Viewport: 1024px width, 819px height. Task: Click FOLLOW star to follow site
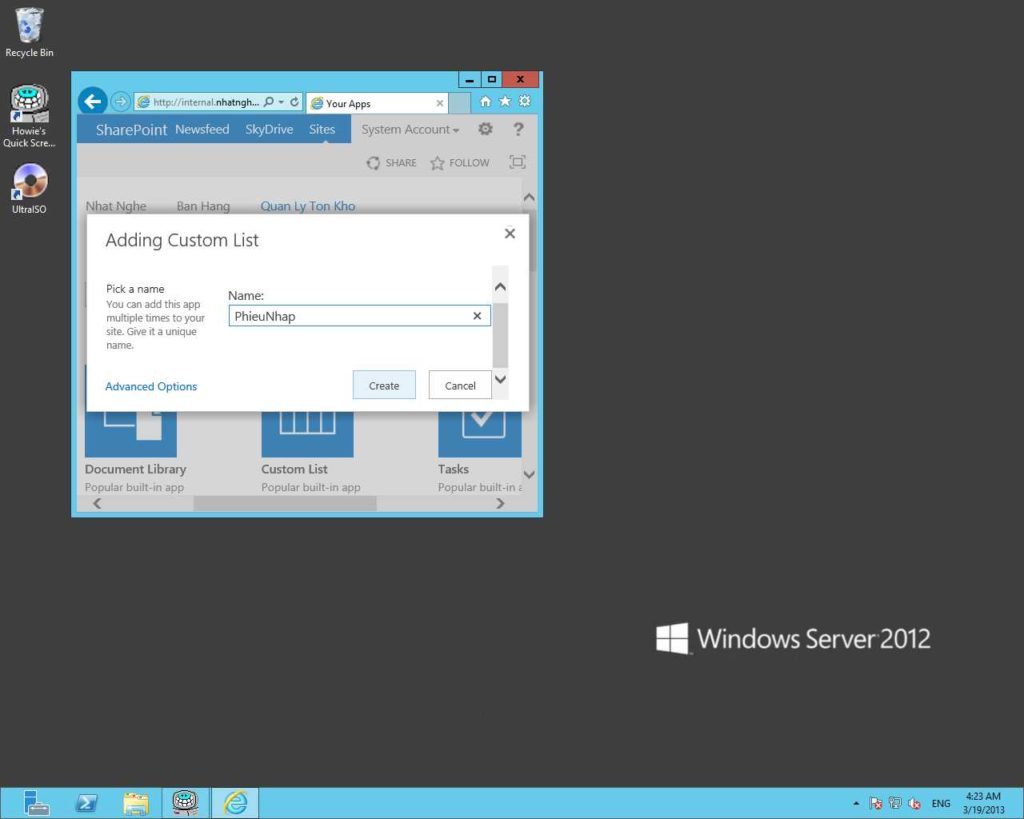click(x=460, y=163)
